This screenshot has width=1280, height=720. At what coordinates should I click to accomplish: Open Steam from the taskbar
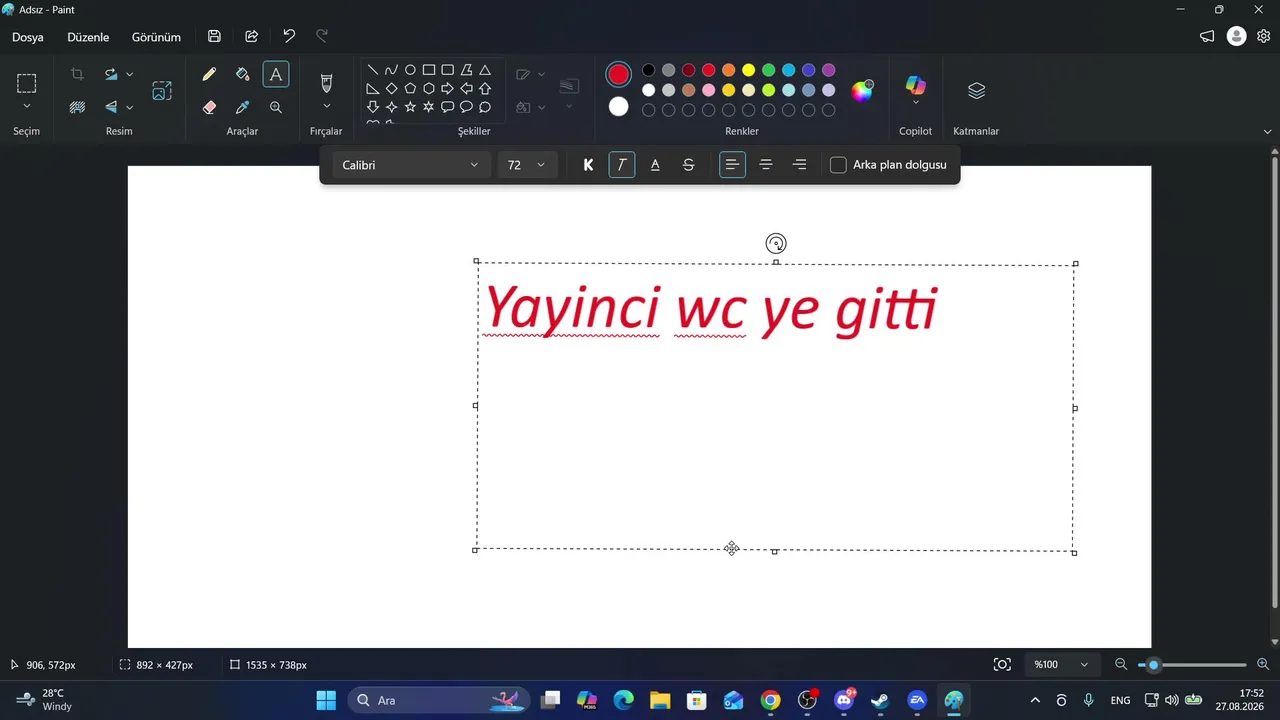point(880,700)
